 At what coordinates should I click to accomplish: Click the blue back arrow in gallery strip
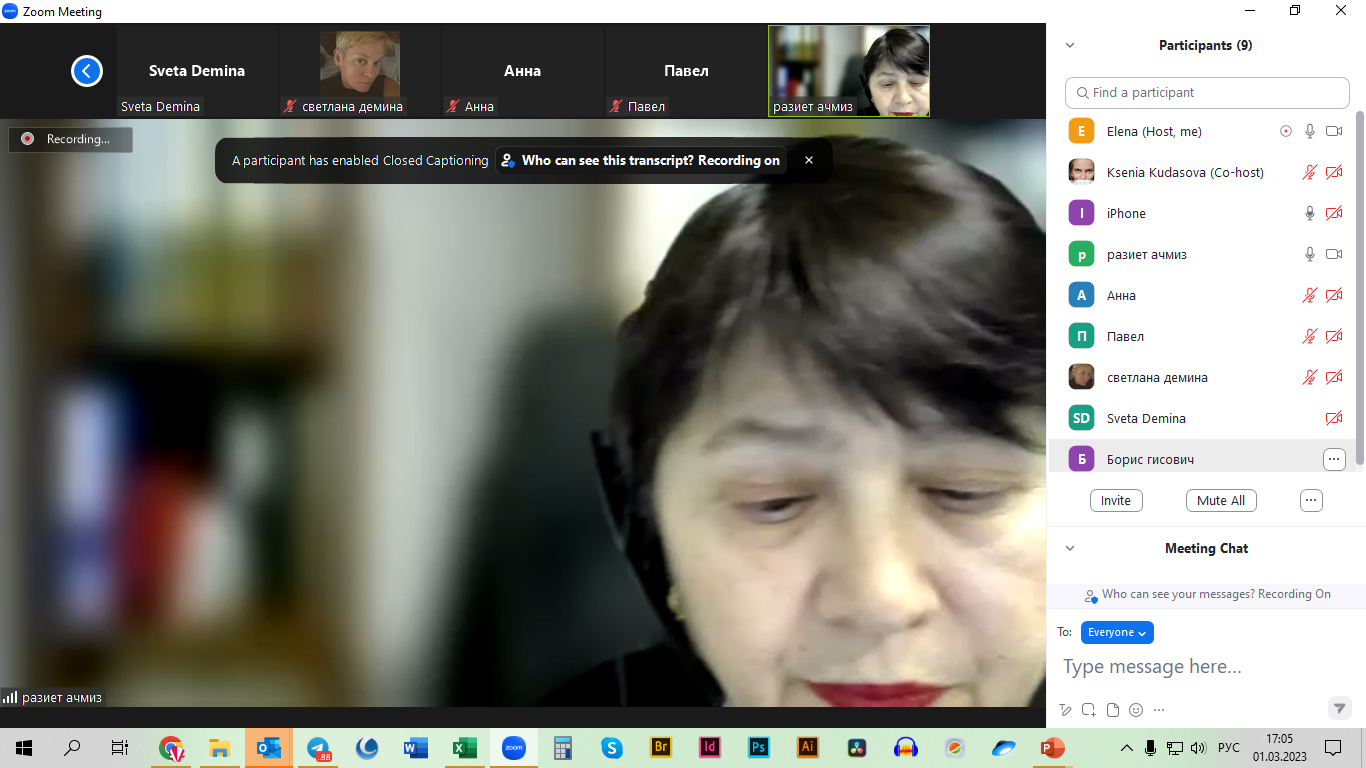(x=87, y=71)
